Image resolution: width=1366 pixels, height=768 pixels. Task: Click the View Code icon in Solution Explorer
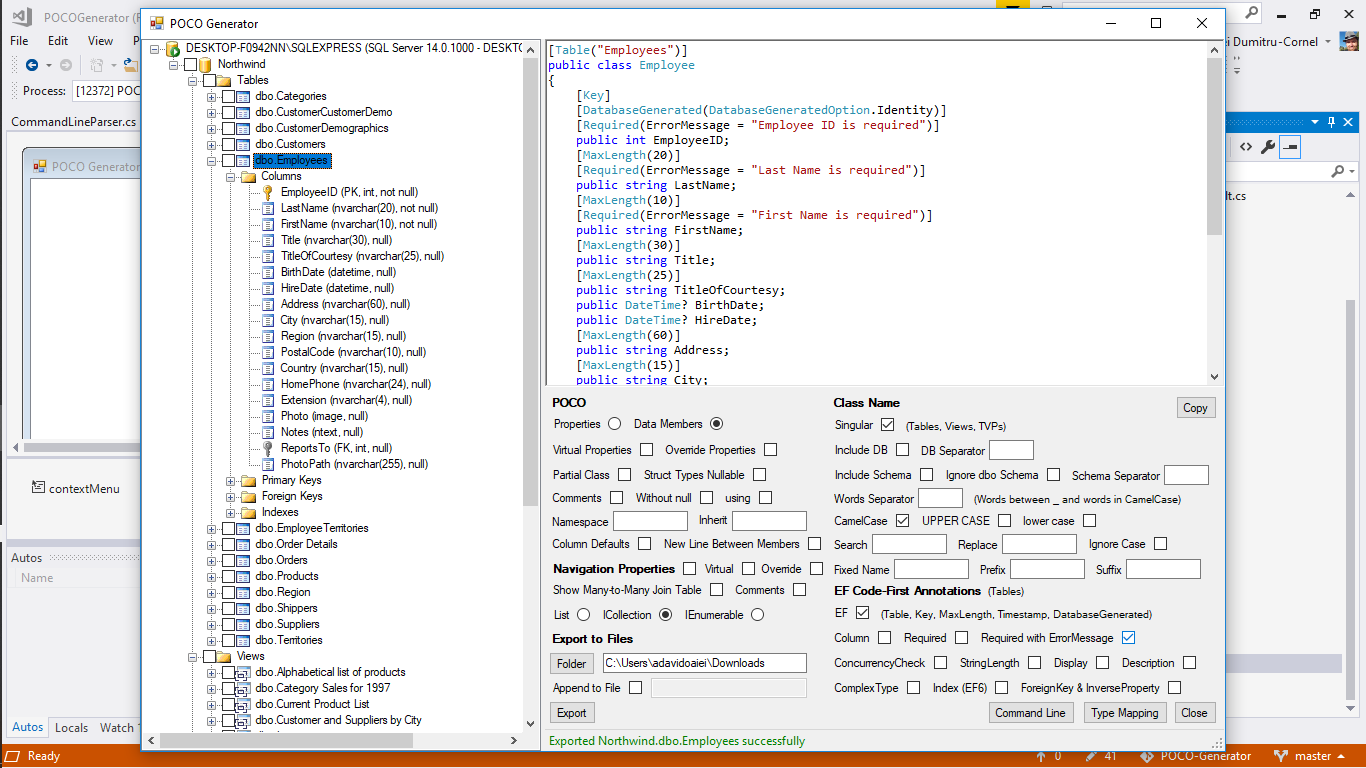(x=1246, y=147)
